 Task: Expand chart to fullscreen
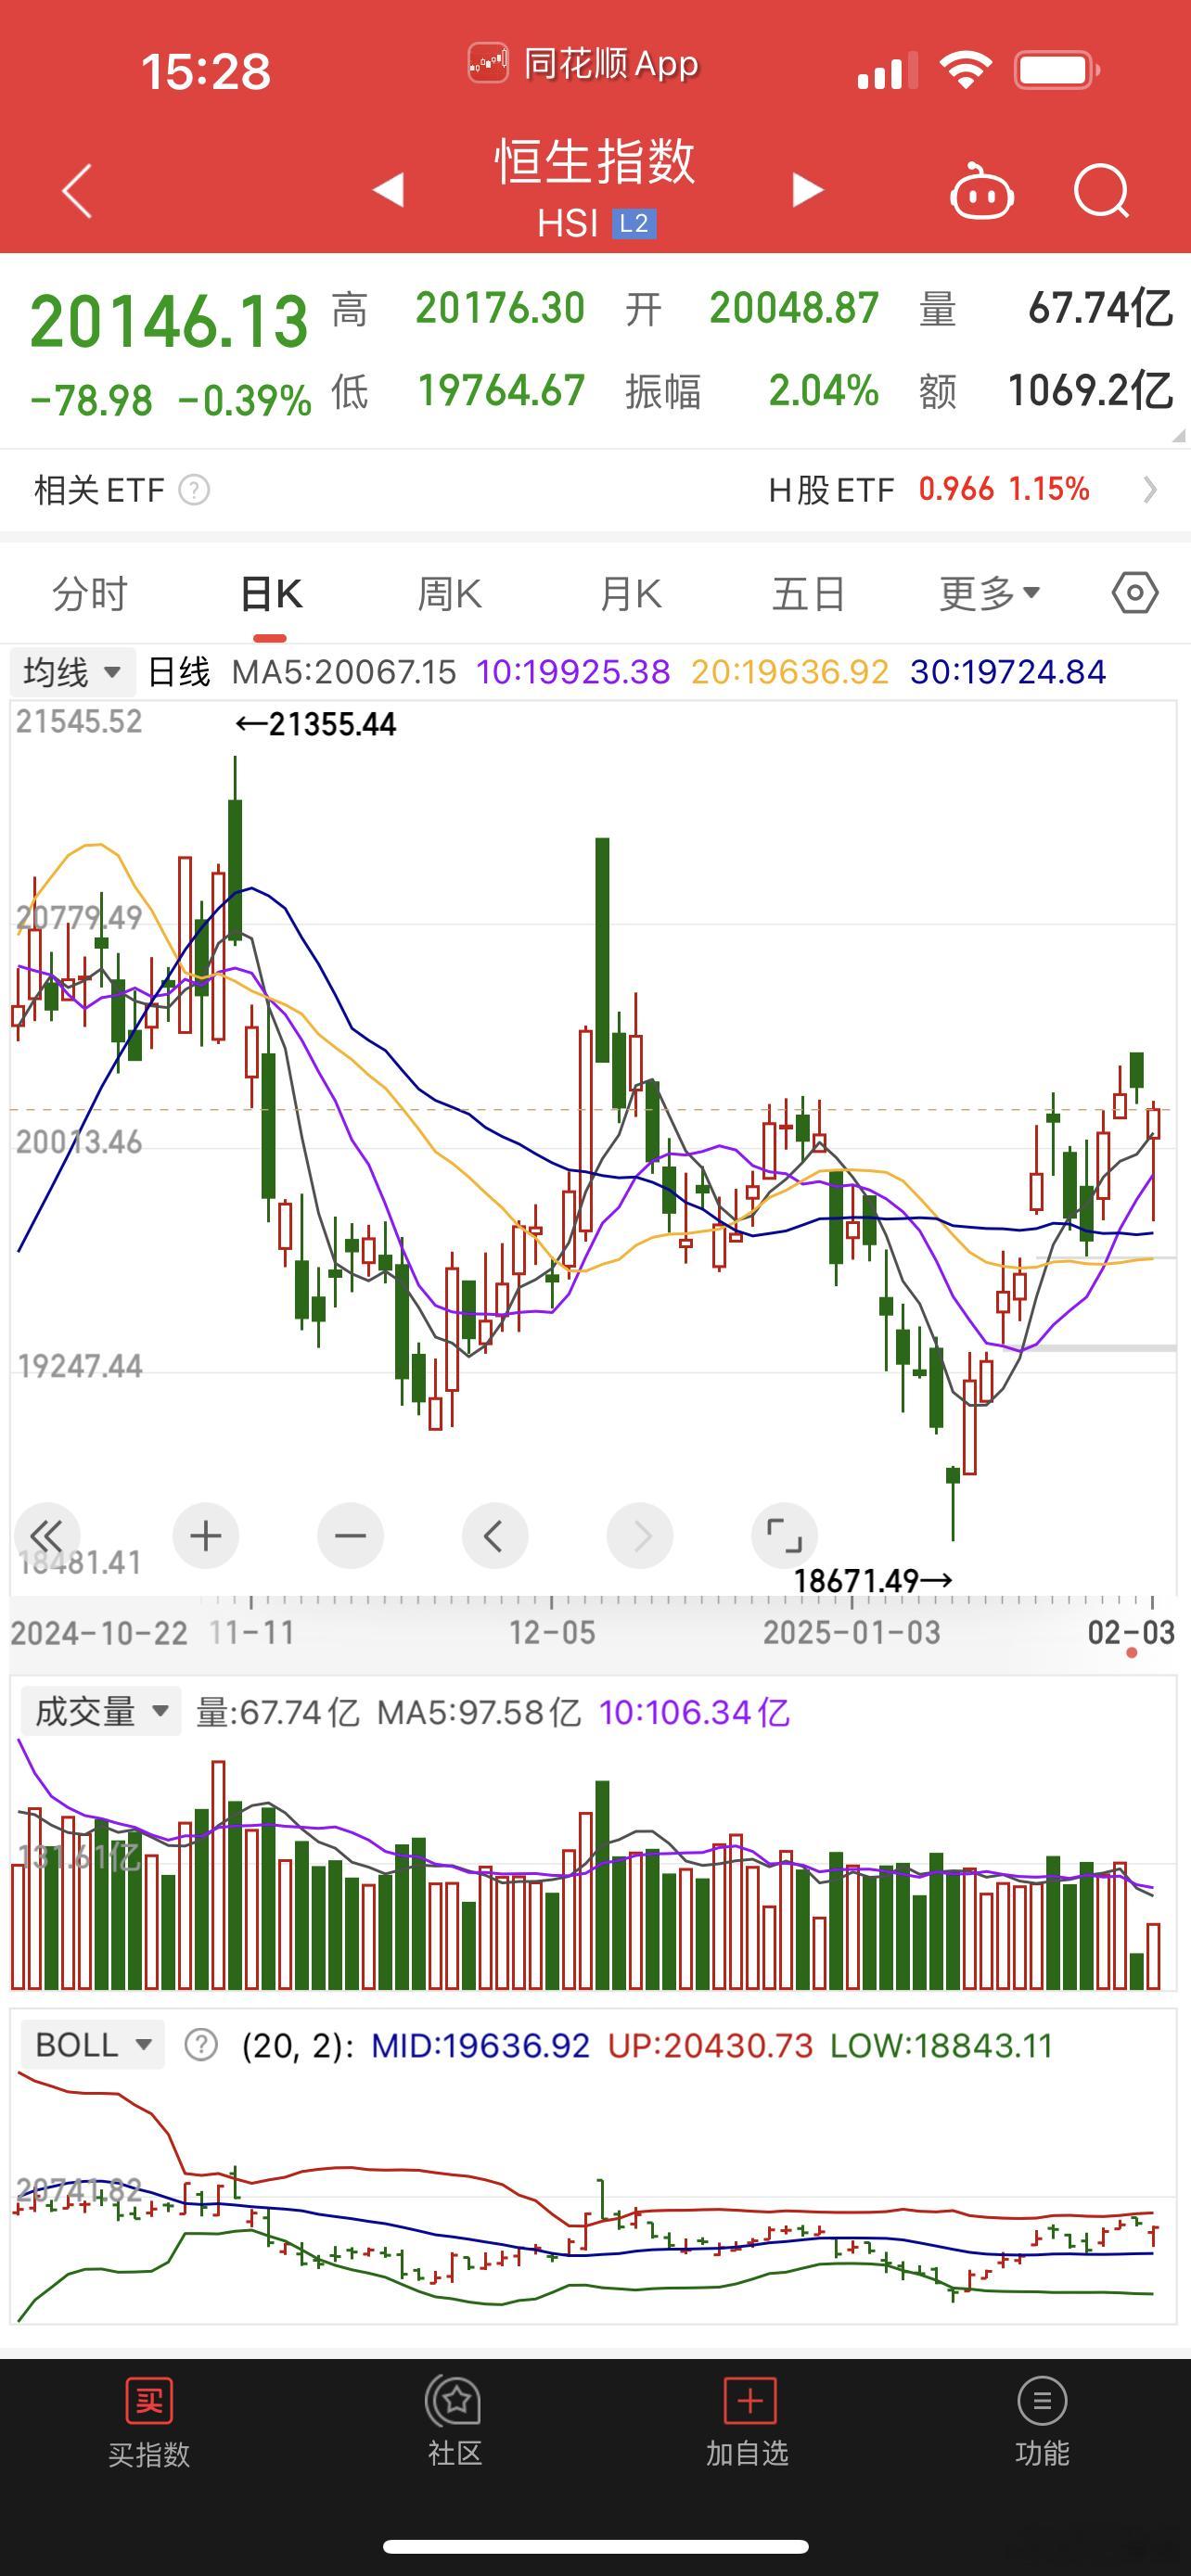[784, 1535]
